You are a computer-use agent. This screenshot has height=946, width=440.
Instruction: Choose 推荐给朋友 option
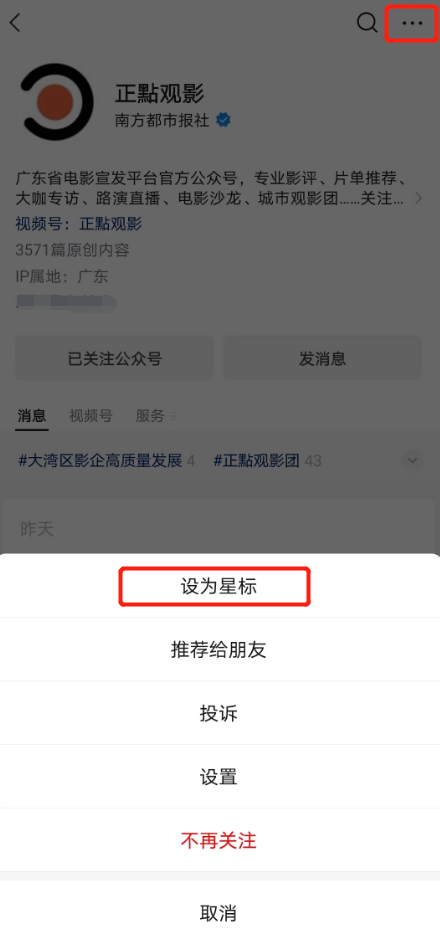220,650
